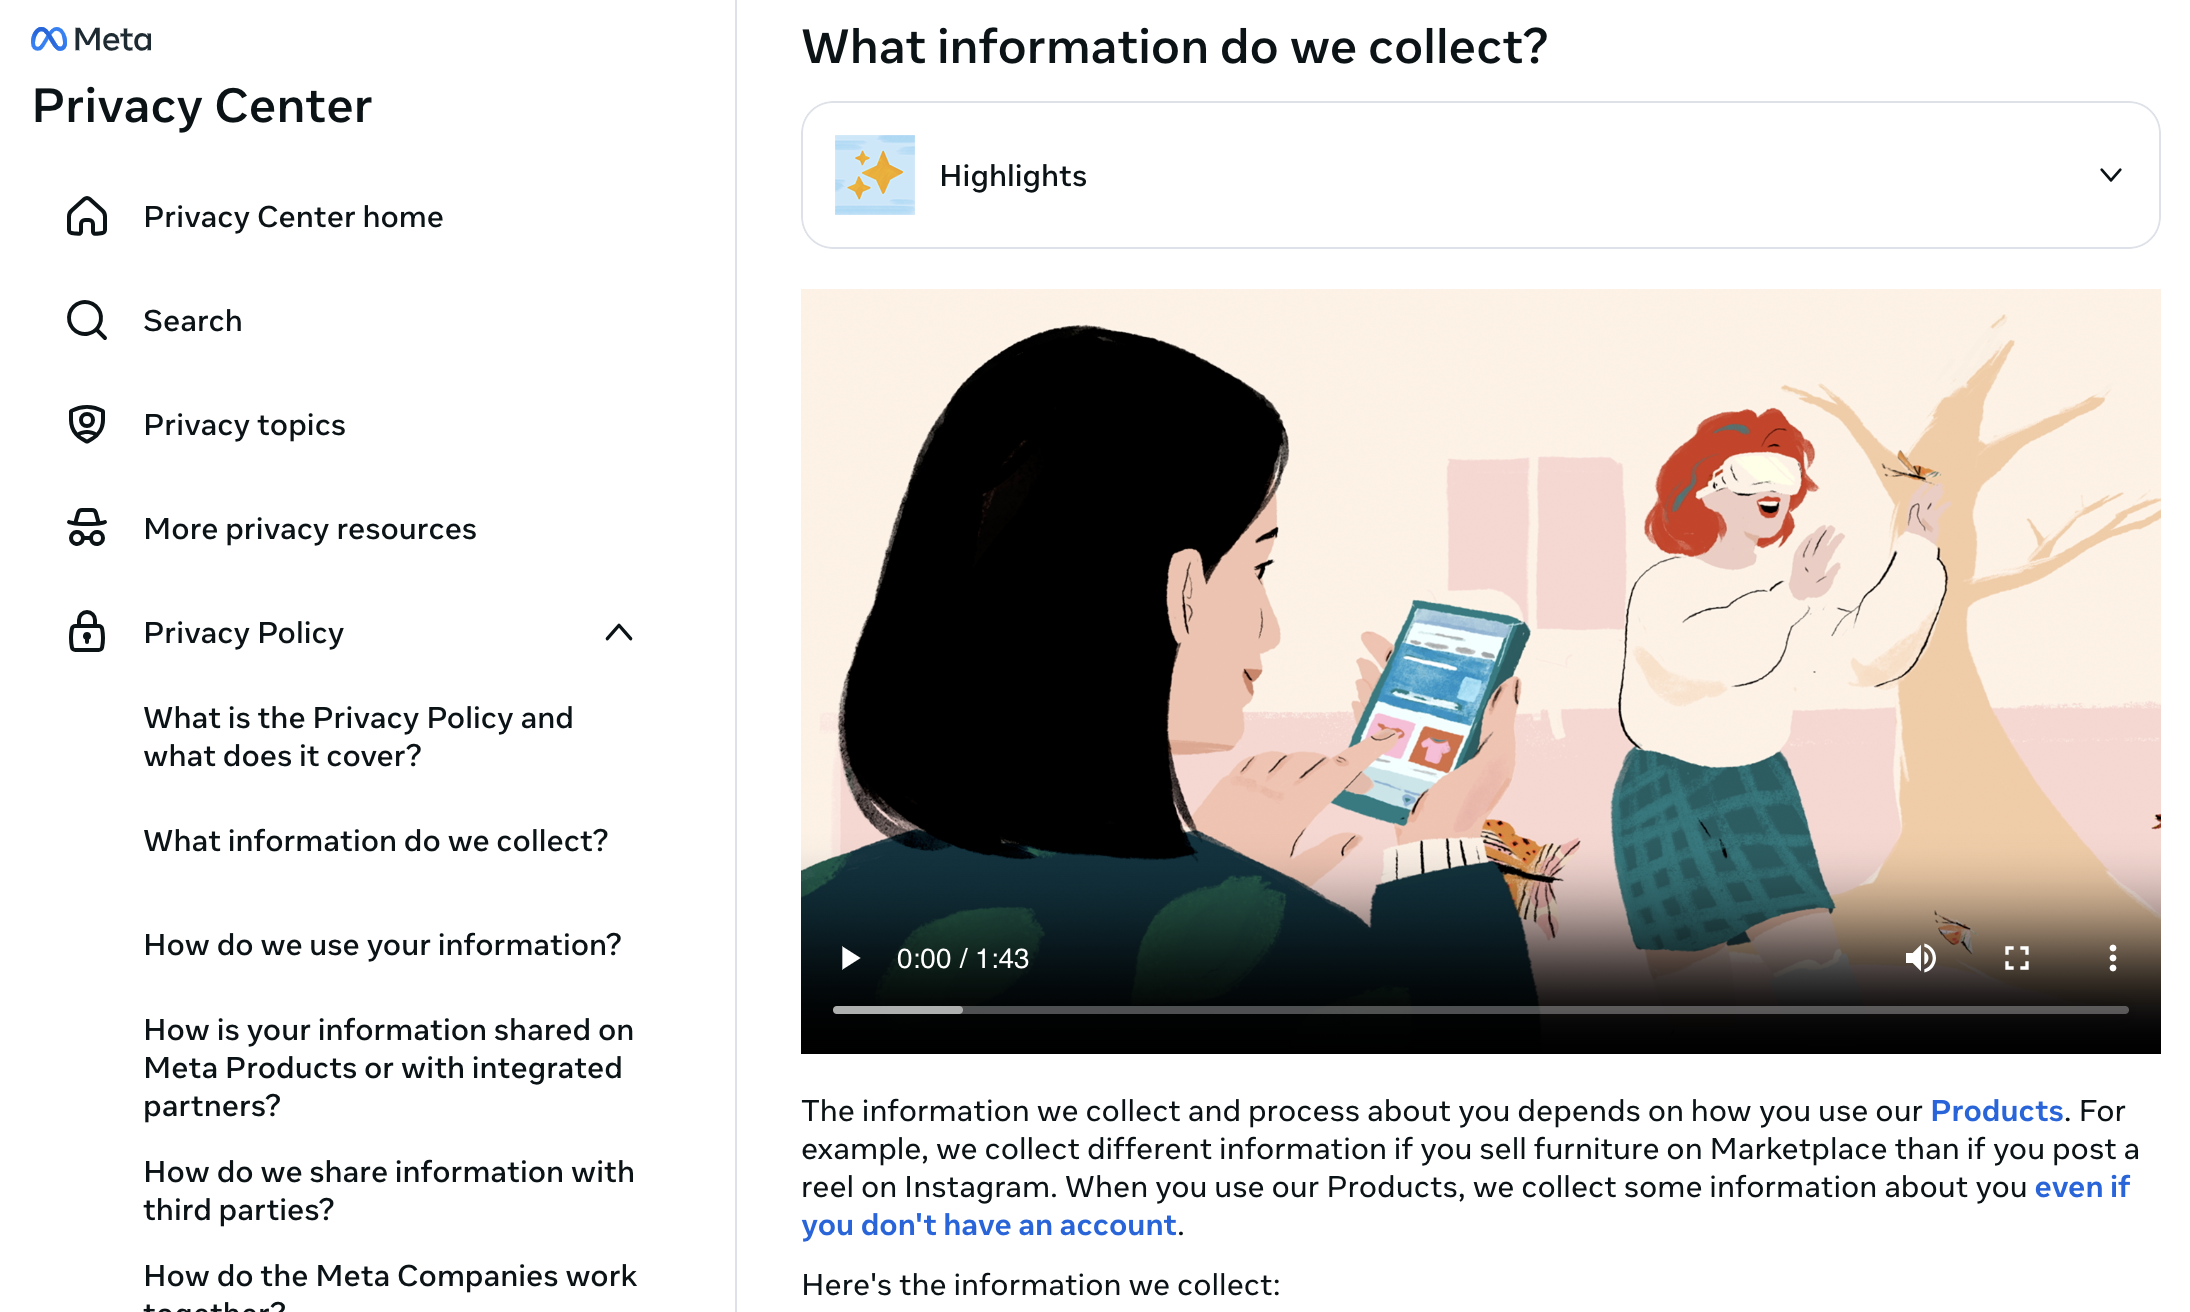2190x1312 pixels.
Task: Seek using the video progress bar
Action: pos(1480,1010)
